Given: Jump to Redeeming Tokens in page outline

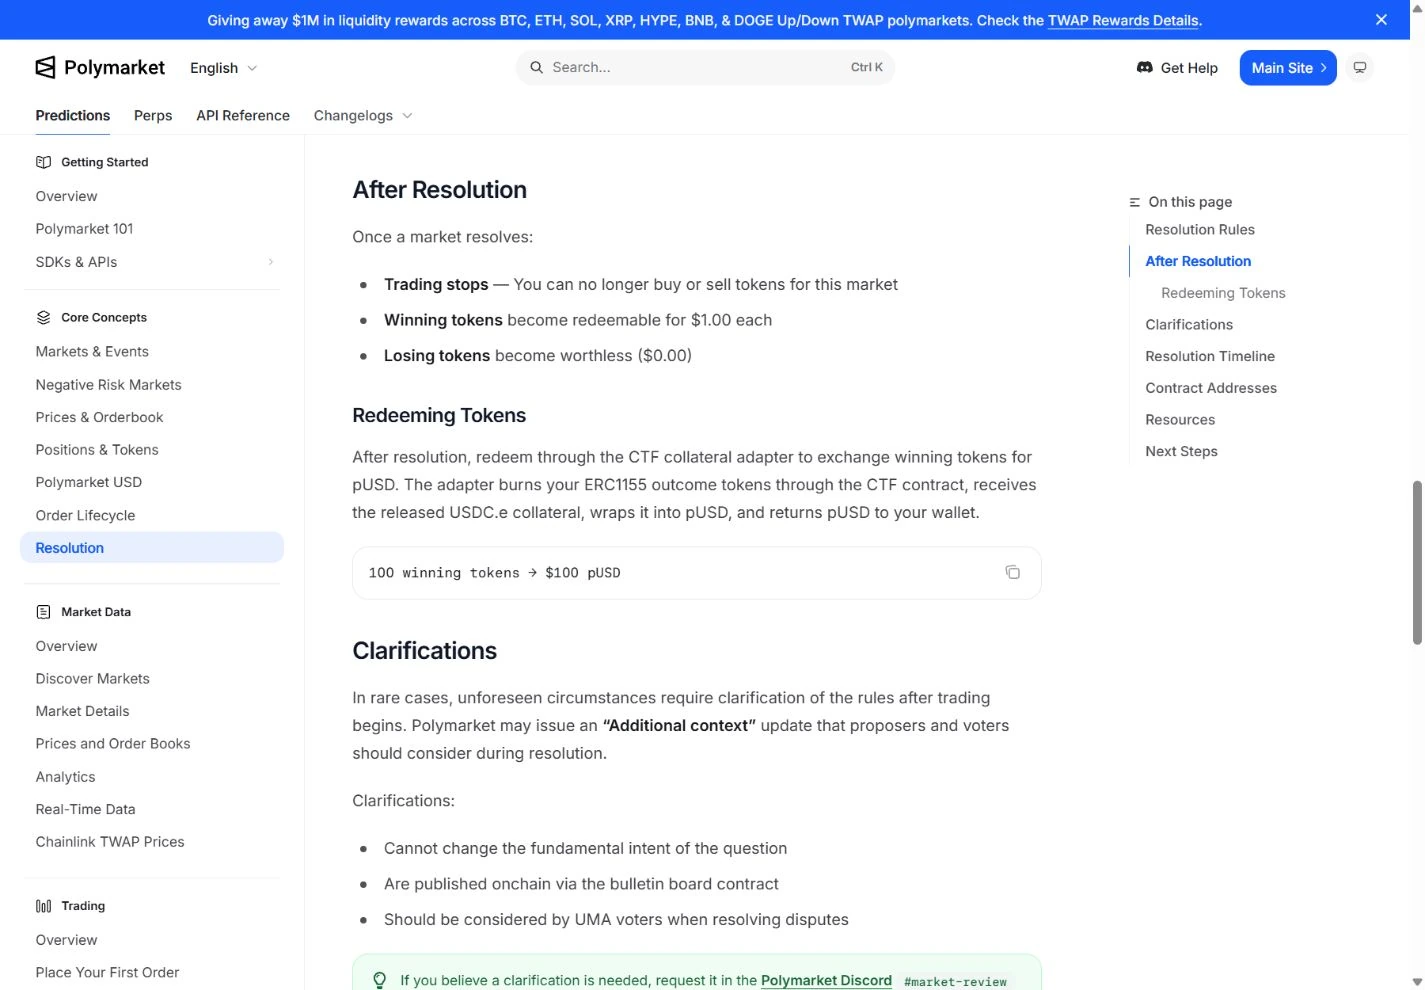Looking at the screenshot, I should [1223, 293].
